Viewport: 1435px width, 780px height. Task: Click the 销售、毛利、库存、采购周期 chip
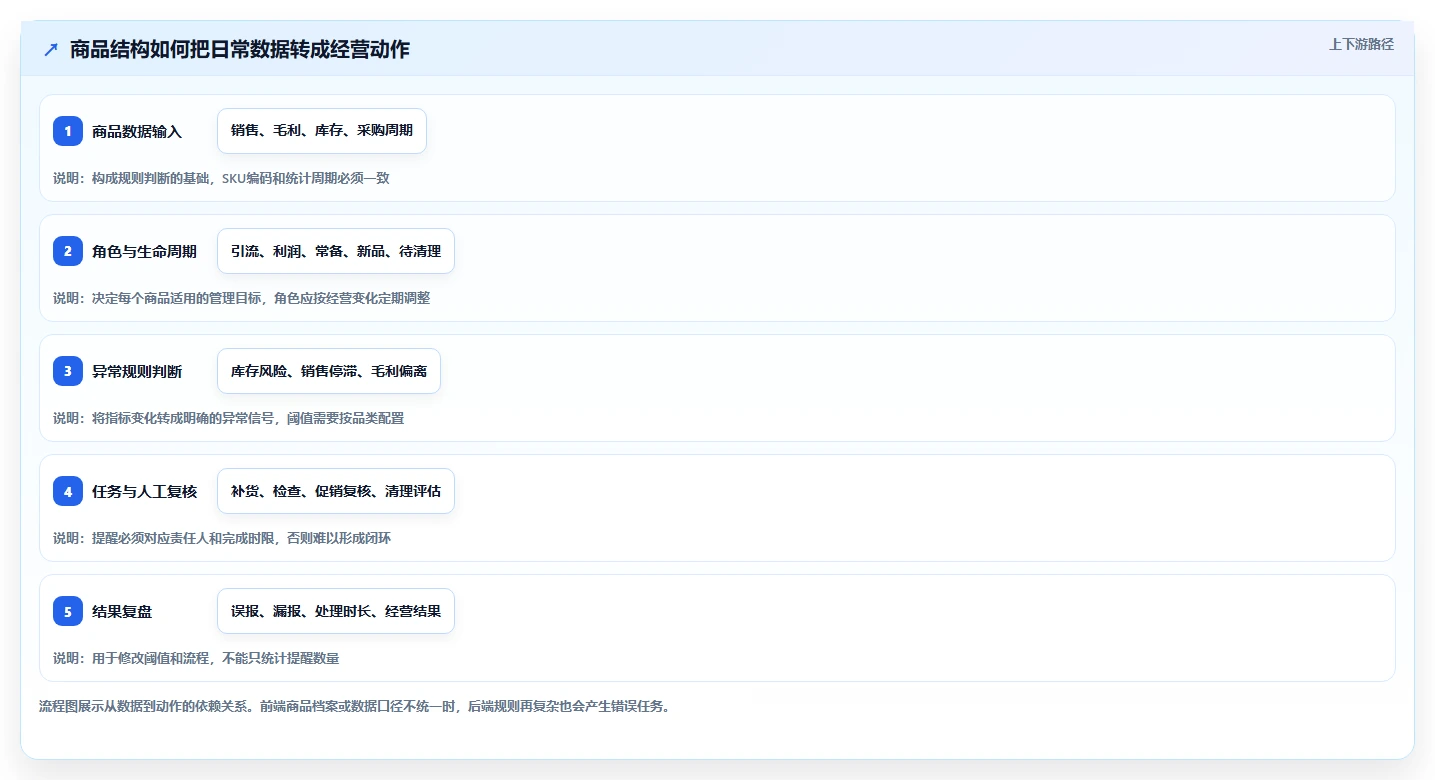322,131
